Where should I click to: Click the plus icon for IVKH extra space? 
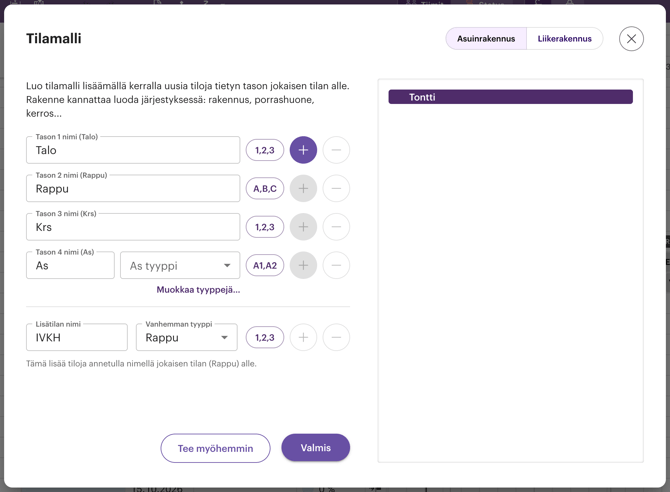coord(303,337)
